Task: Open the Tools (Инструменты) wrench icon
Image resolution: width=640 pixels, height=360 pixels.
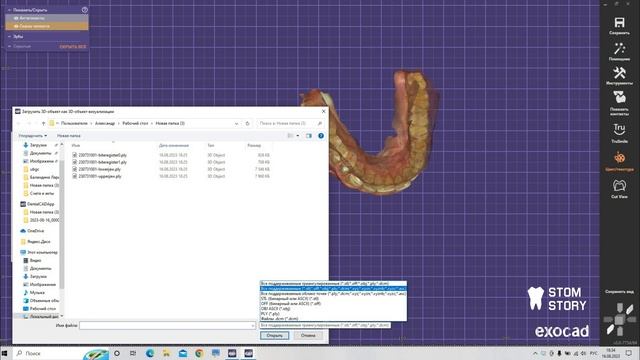Action: [619, 73]
